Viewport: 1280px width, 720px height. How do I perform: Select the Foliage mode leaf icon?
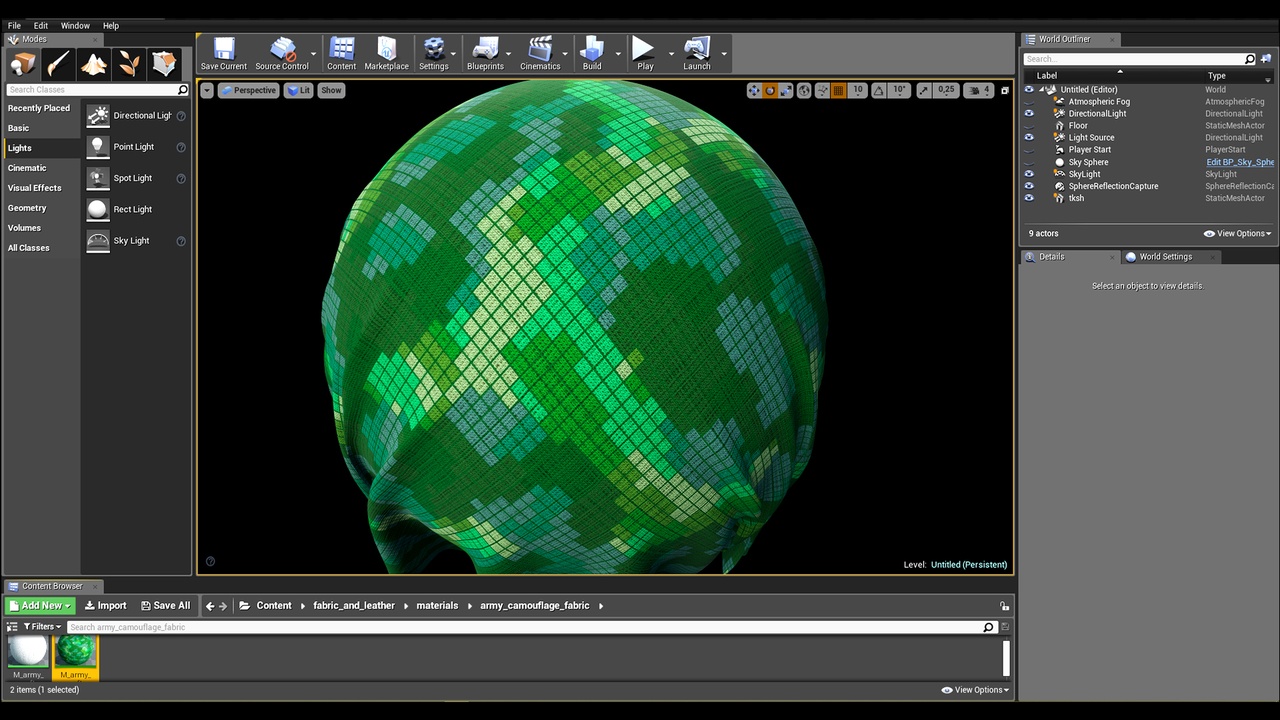click(x=129, y=64)
